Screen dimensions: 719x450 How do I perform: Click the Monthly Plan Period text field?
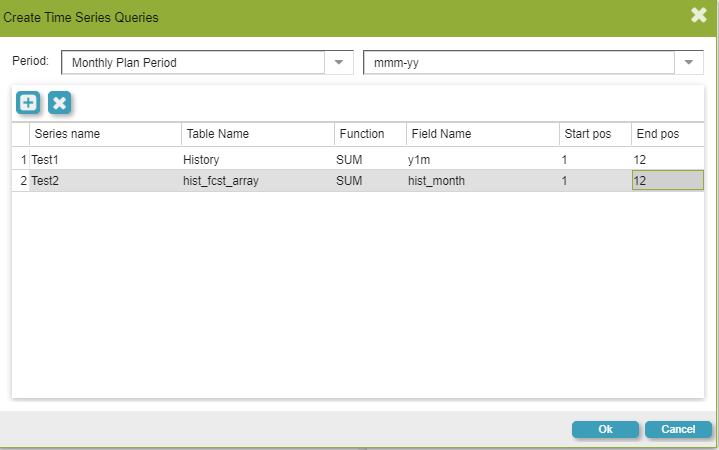coord(193,62)
